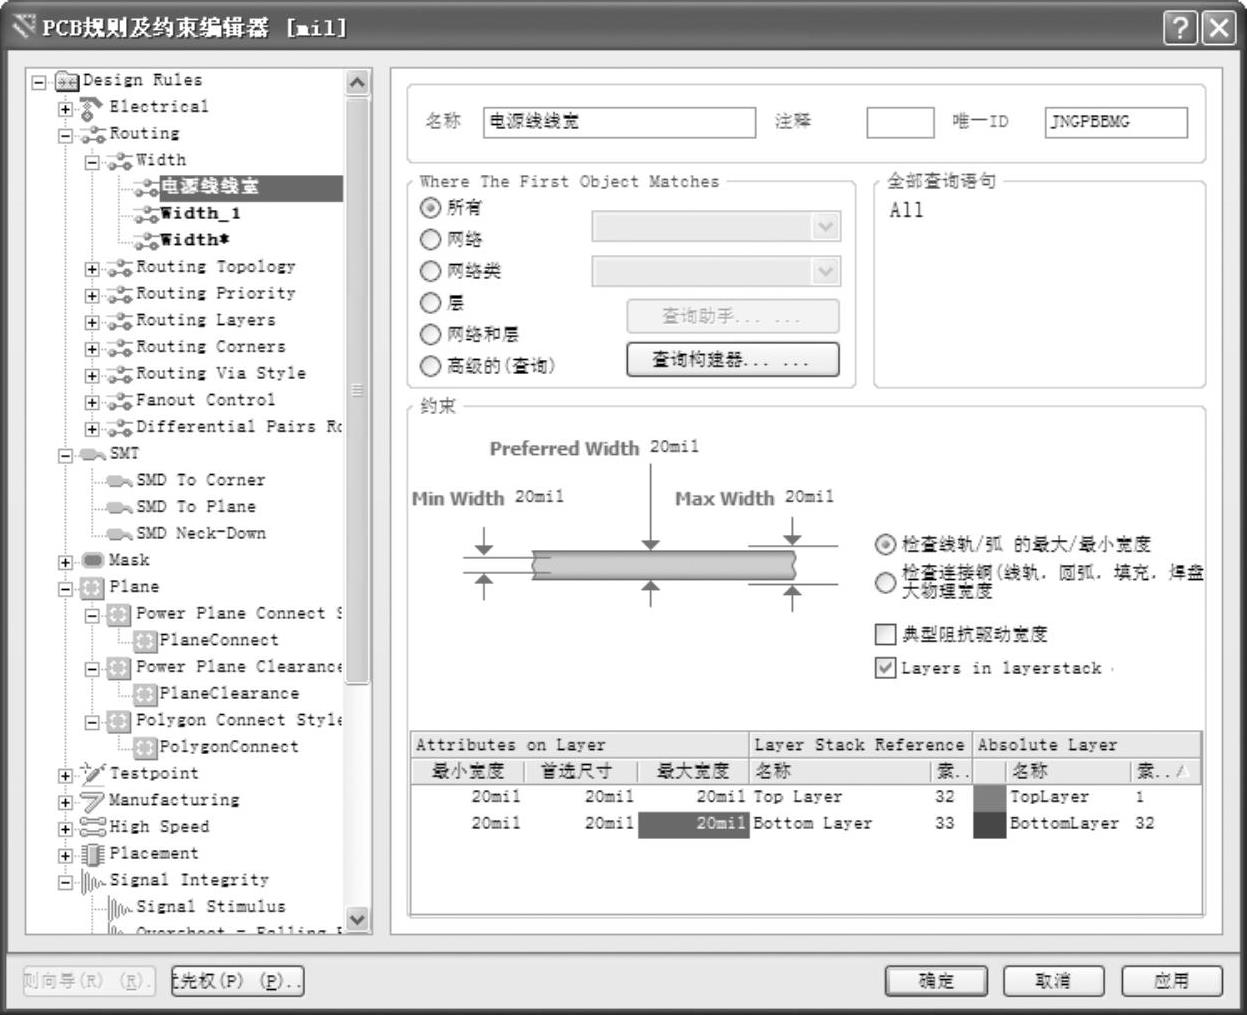Enable the 典型阻抗驱动宽度 checkbox

[885, 634]
